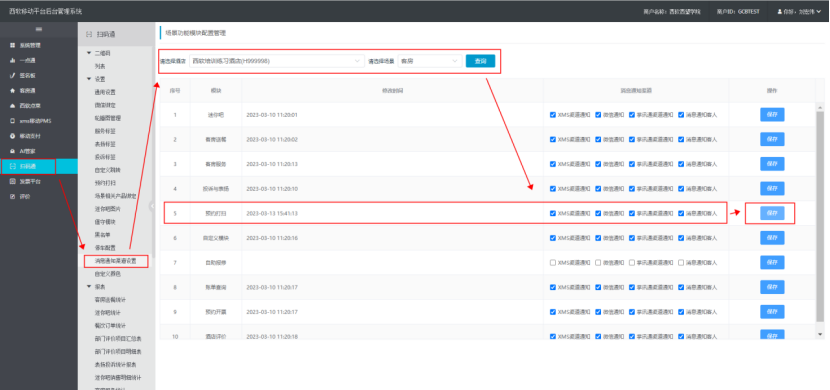Click 保存 button for row 3
830x390 pixels.
click(772, 164)
